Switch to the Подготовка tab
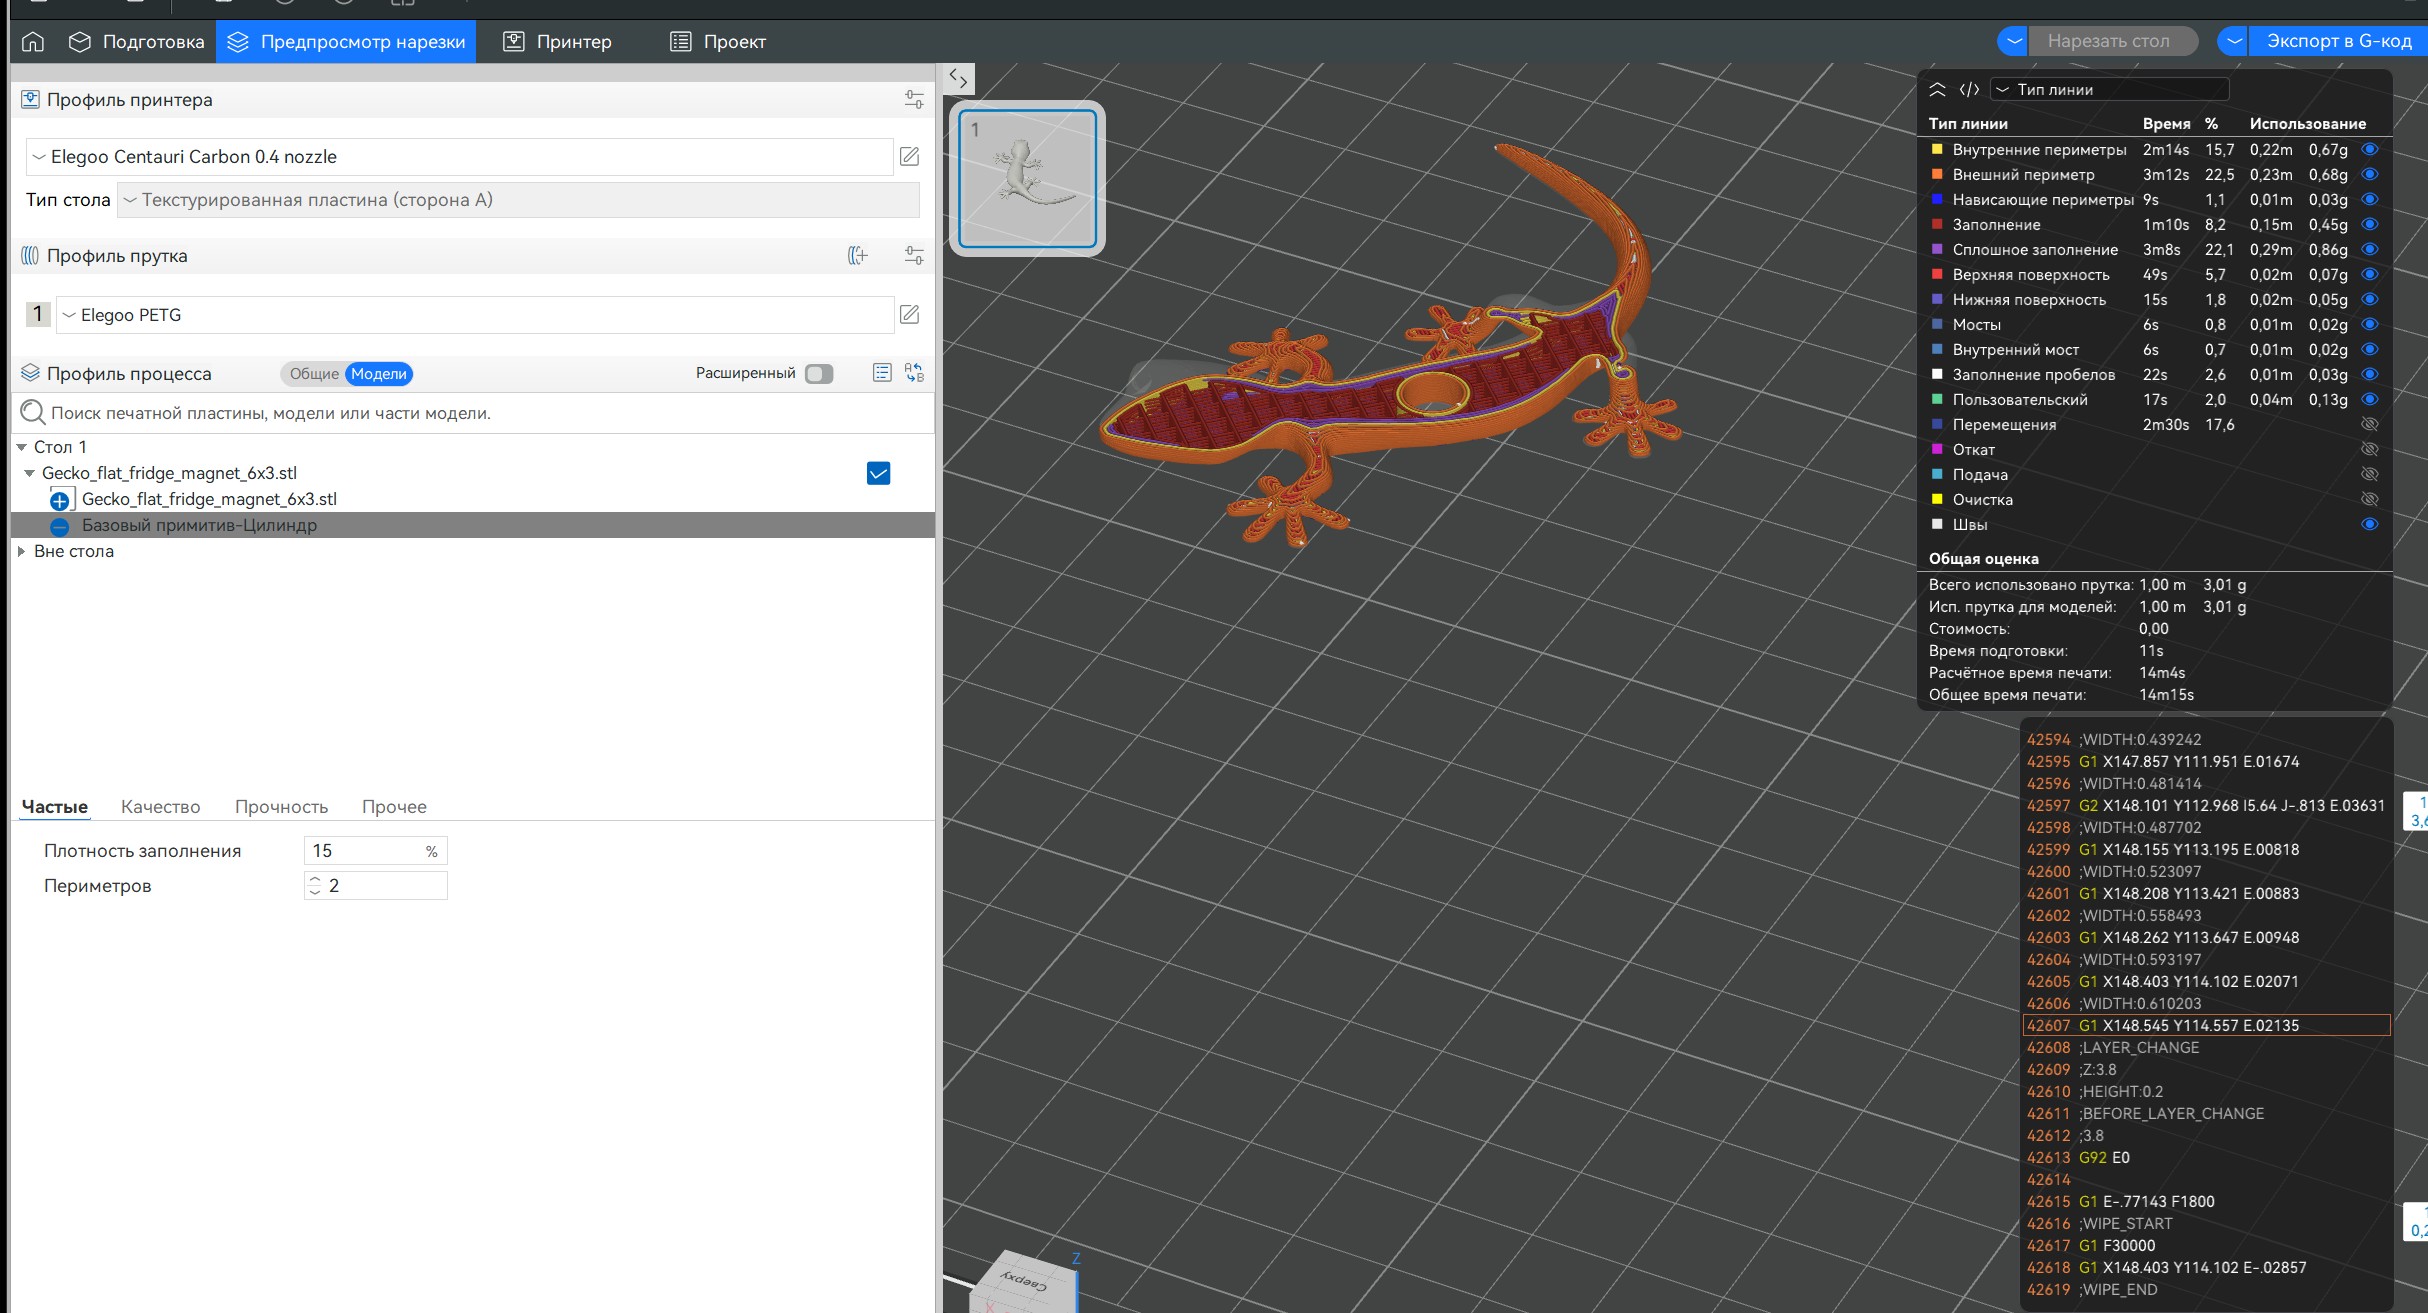Image resolution: width=2428 pixels, height=1313 pixels. point(136,41)
